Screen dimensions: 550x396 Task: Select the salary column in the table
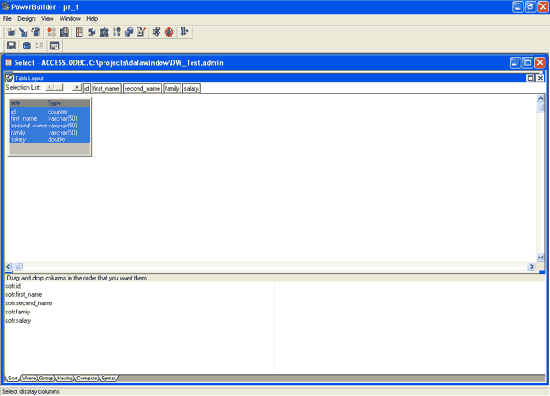pos(50,140)
